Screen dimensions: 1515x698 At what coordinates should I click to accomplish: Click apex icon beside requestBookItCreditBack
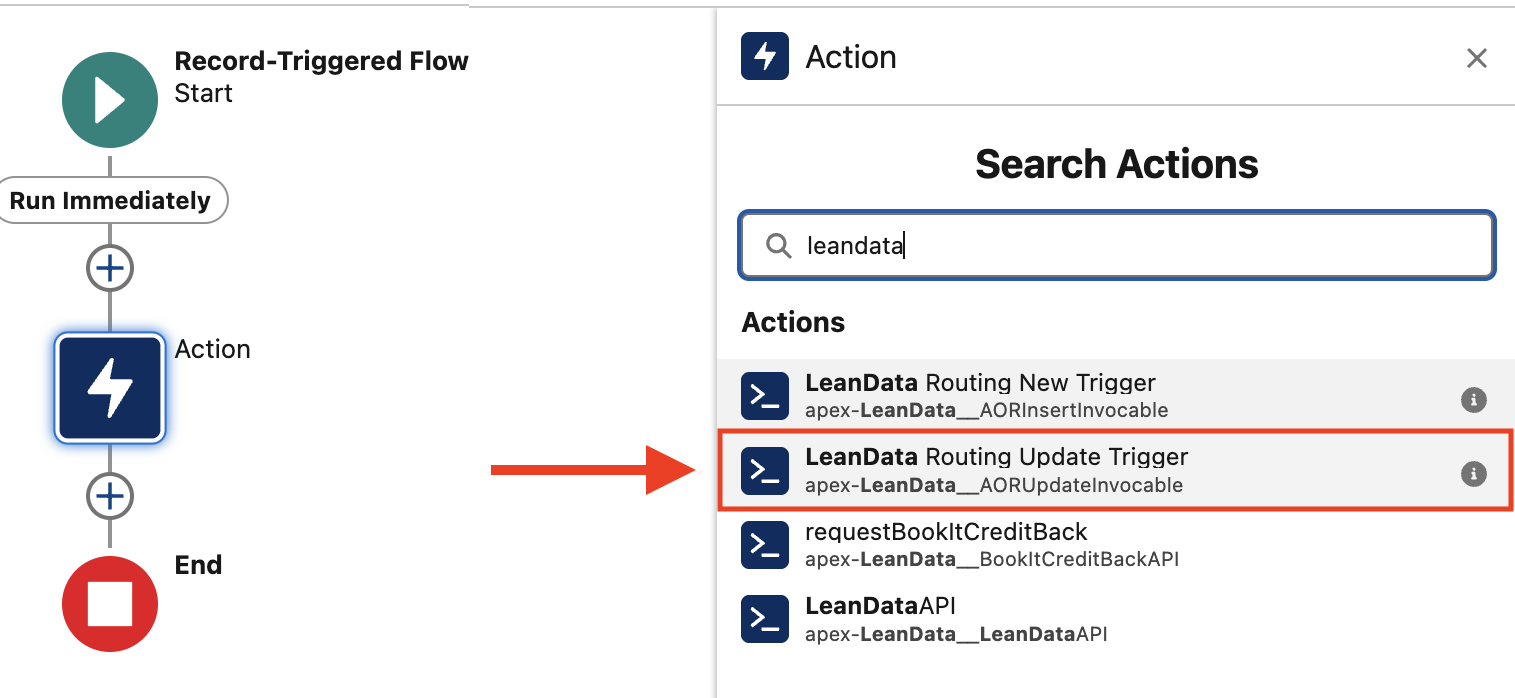pos(765,544)
